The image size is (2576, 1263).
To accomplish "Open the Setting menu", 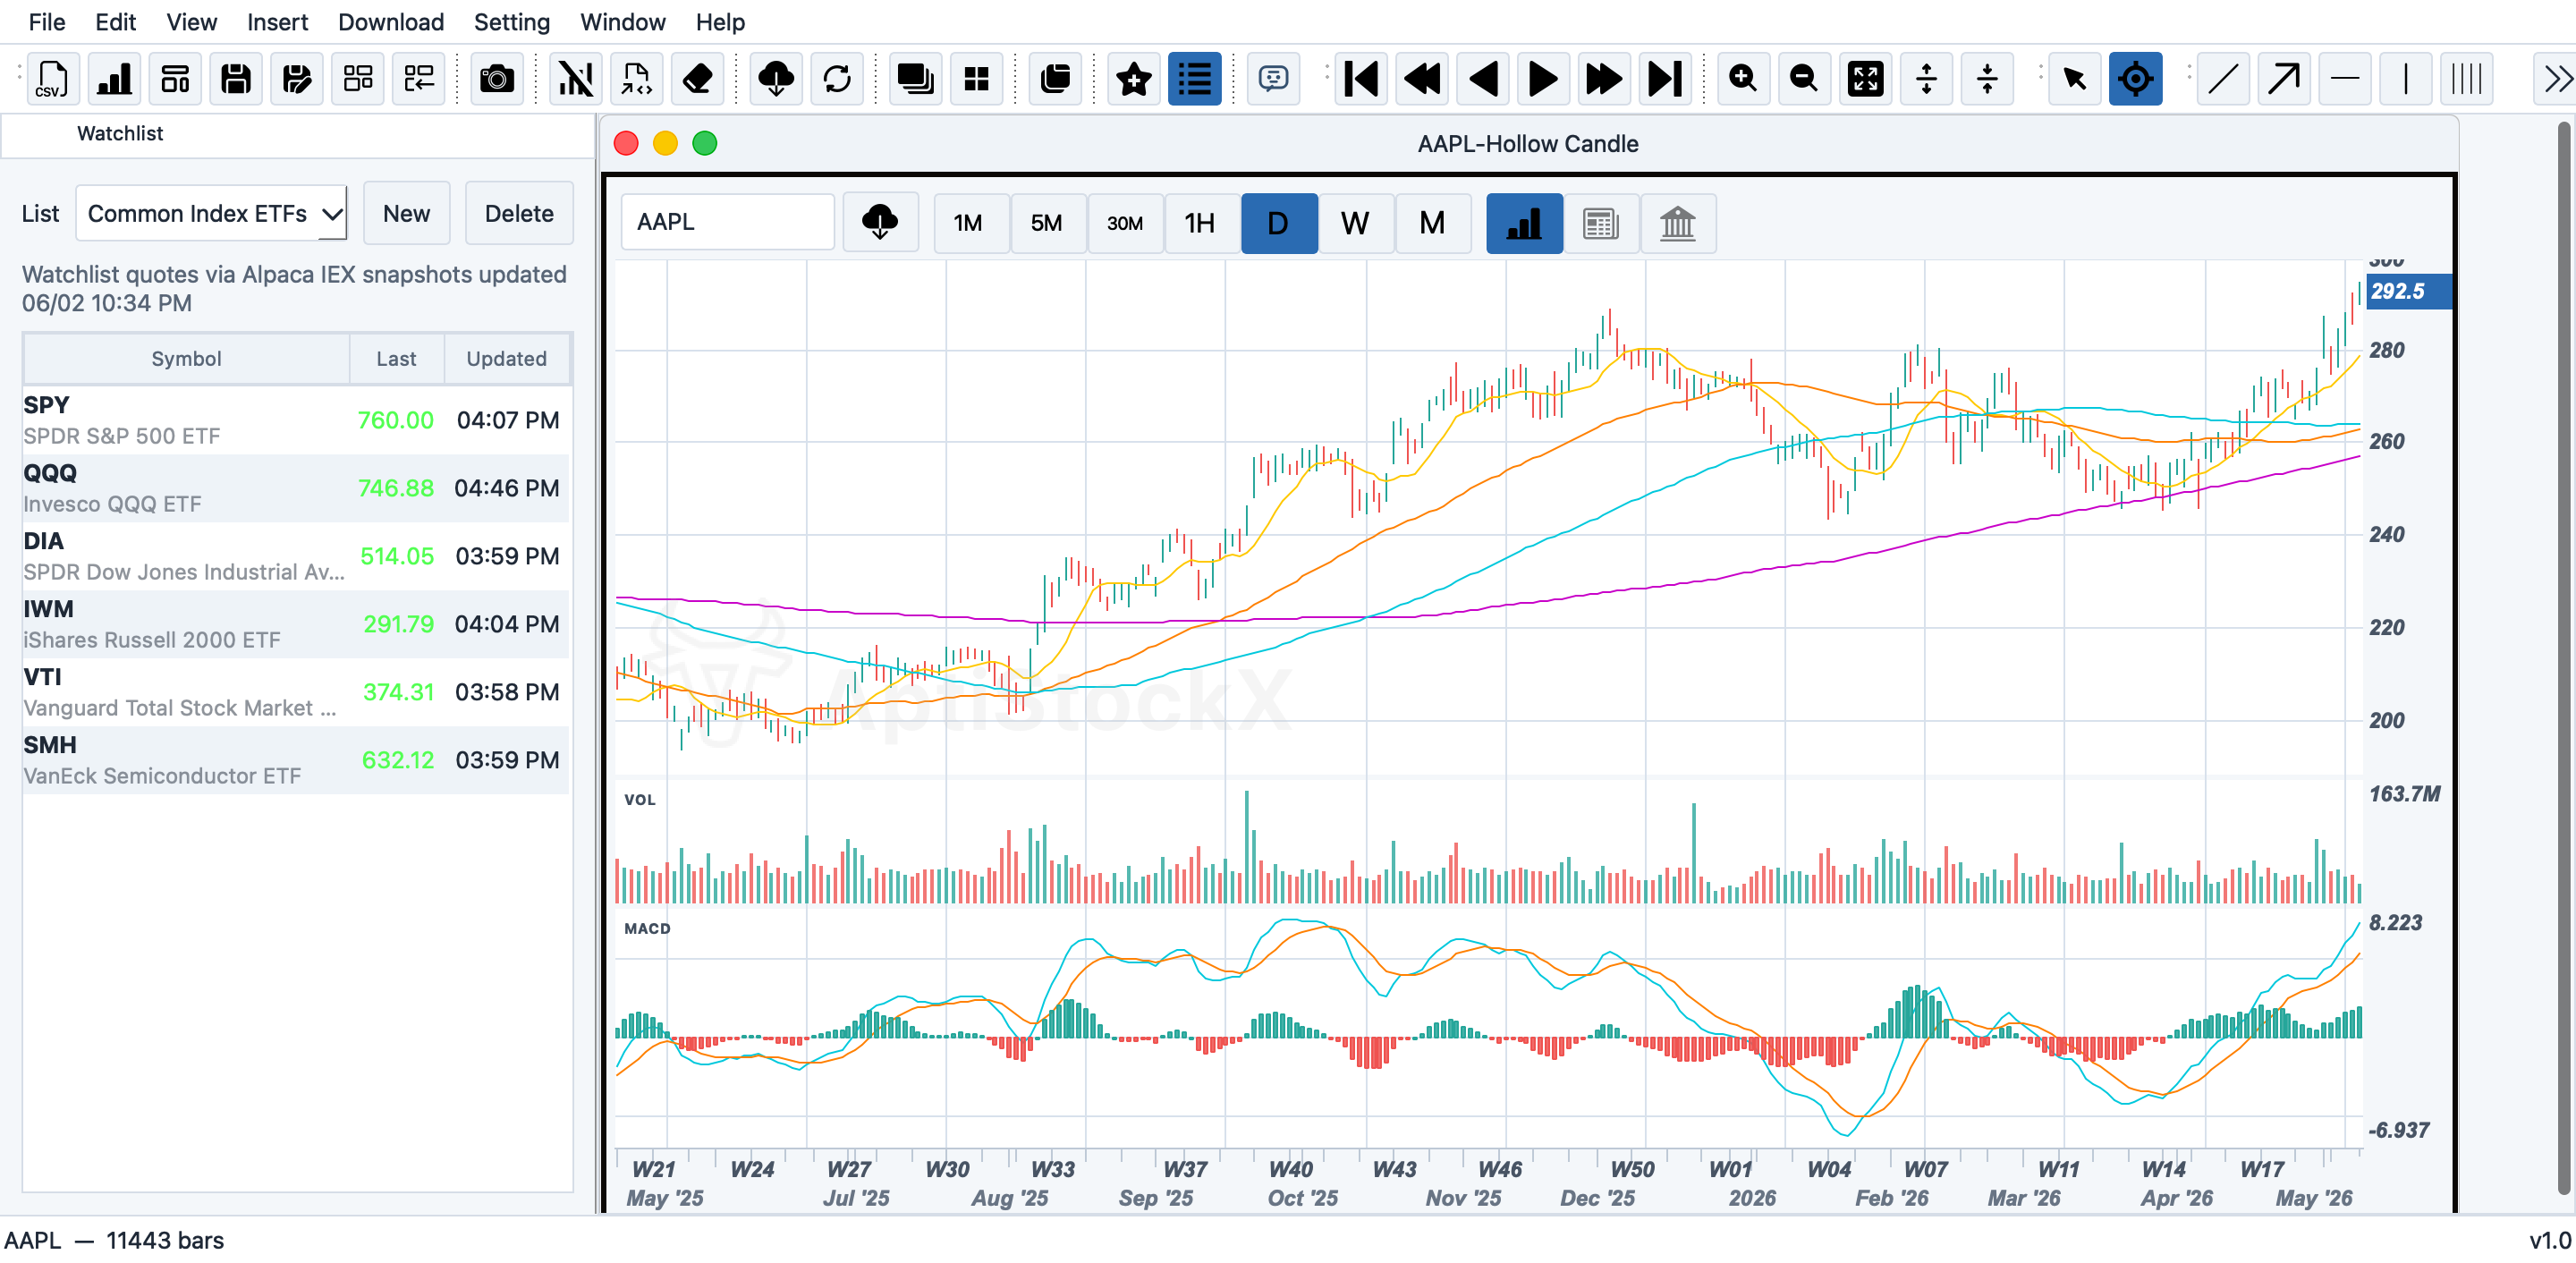I will click(x=512, y=22).
